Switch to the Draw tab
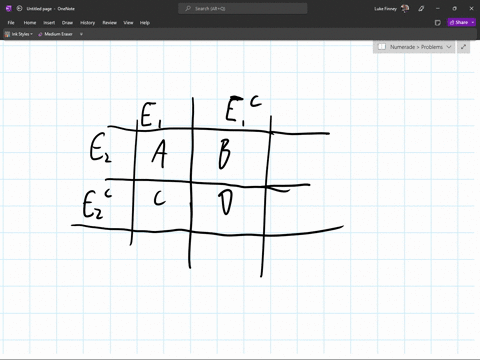The image size is (480, 360). 67,23
